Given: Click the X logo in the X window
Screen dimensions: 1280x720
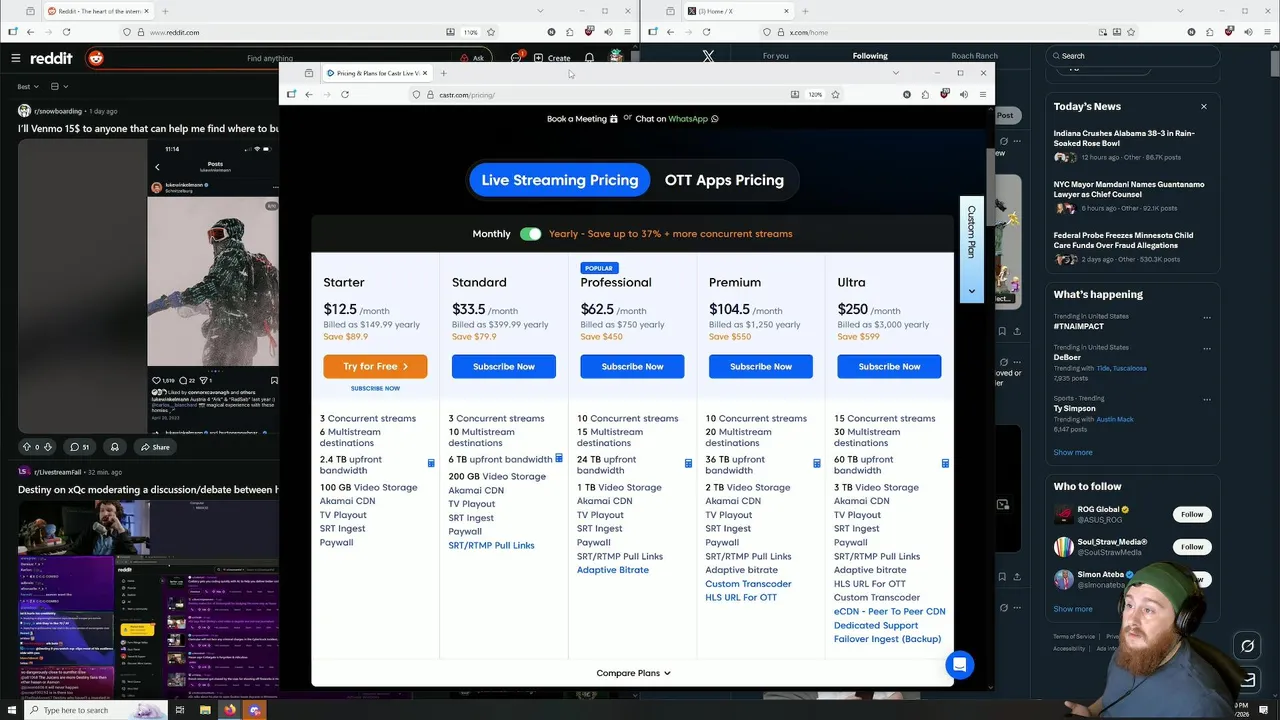Looking at the screenshot, I should pos(708,56).
